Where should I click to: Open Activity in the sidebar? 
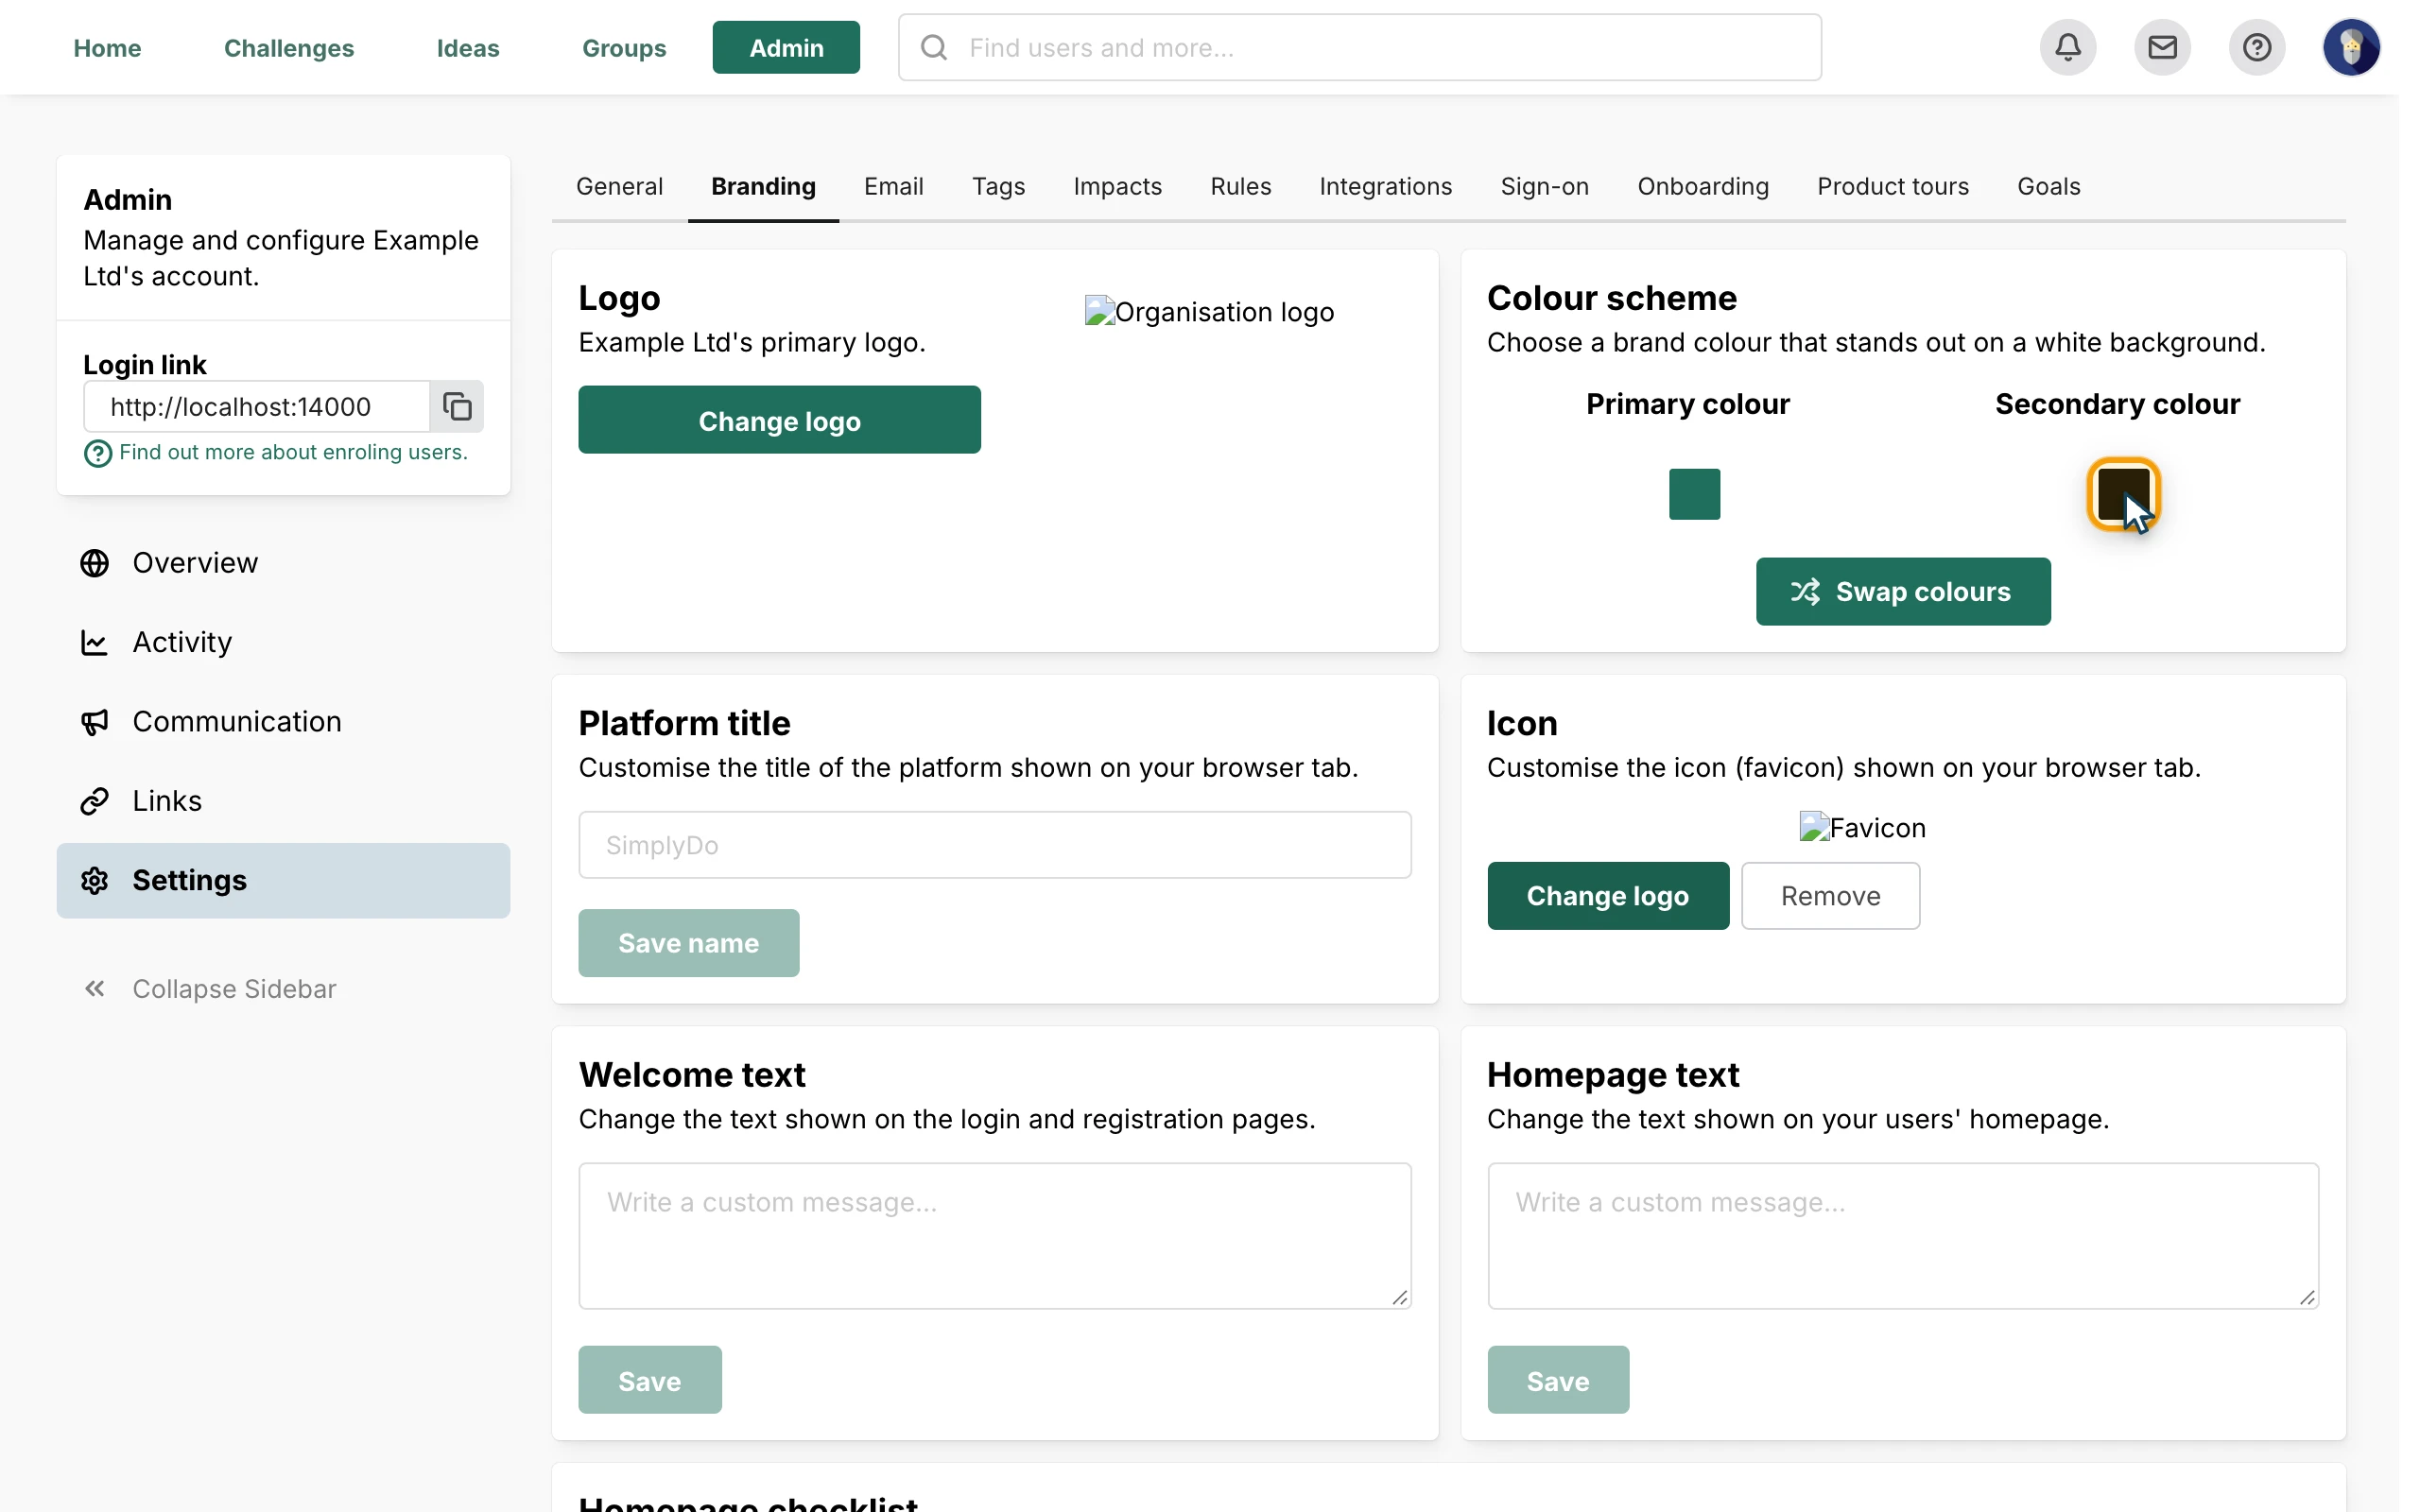point(283,642)
